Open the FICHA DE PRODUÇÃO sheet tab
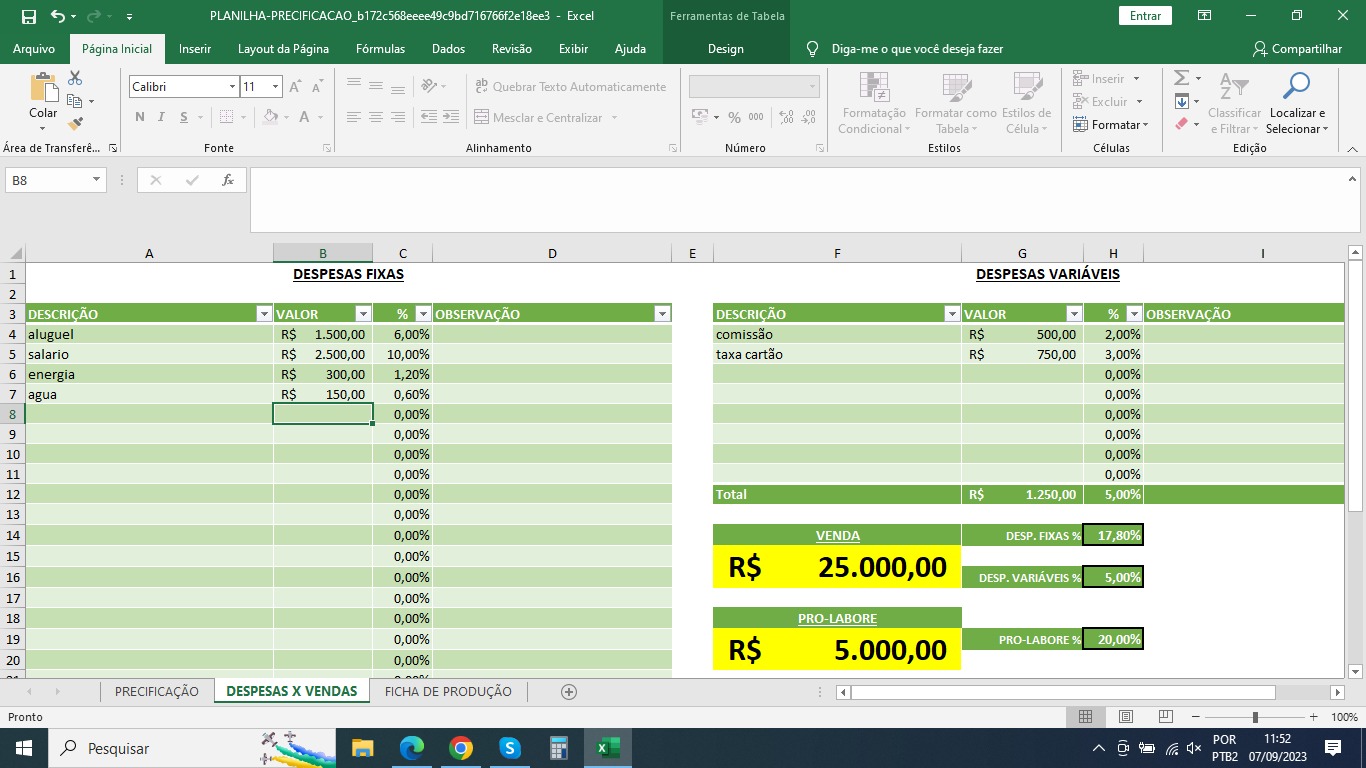Image resolution: width=1366 pixels, height=768 pixels. coord(448,691)
